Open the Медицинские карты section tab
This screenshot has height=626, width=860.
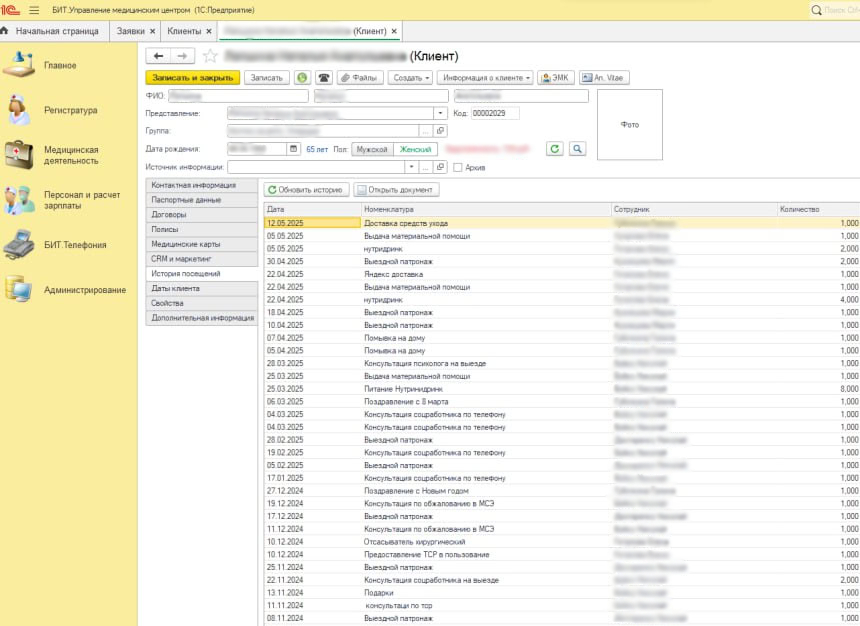[x=201, y=244]
